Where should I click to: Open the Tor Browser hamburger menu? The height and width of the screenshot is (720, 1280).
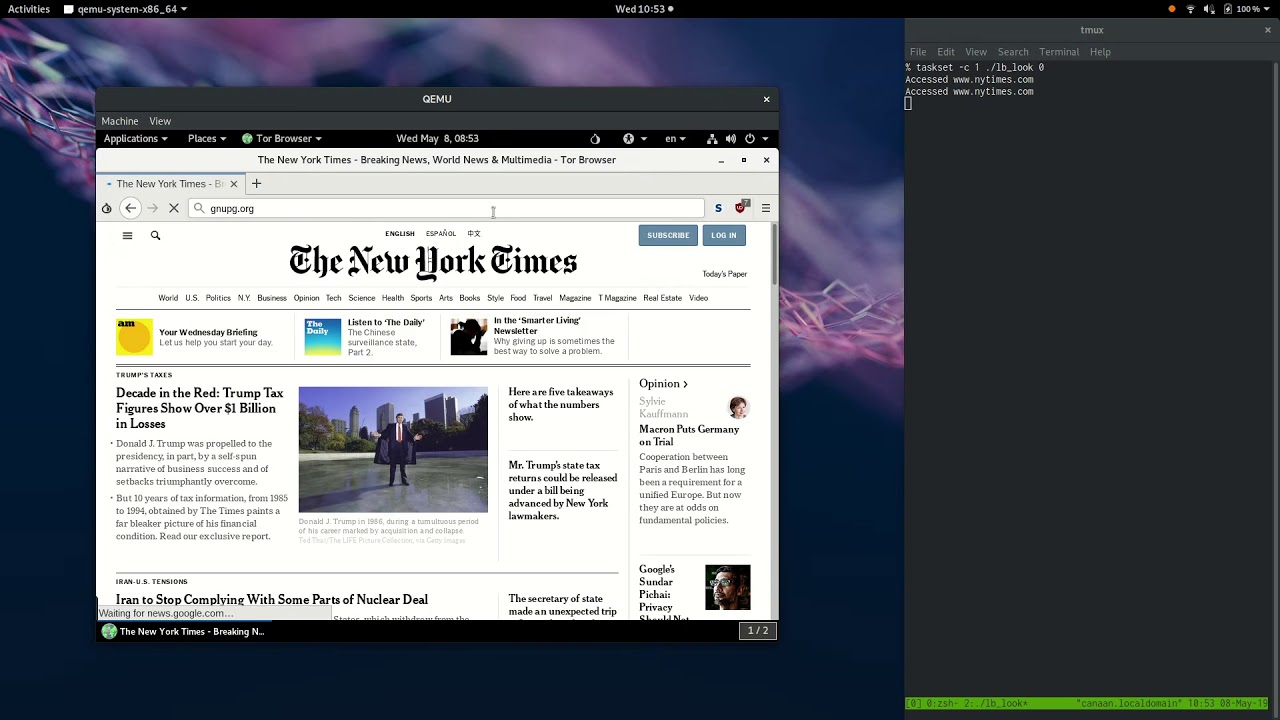[766, 208]
